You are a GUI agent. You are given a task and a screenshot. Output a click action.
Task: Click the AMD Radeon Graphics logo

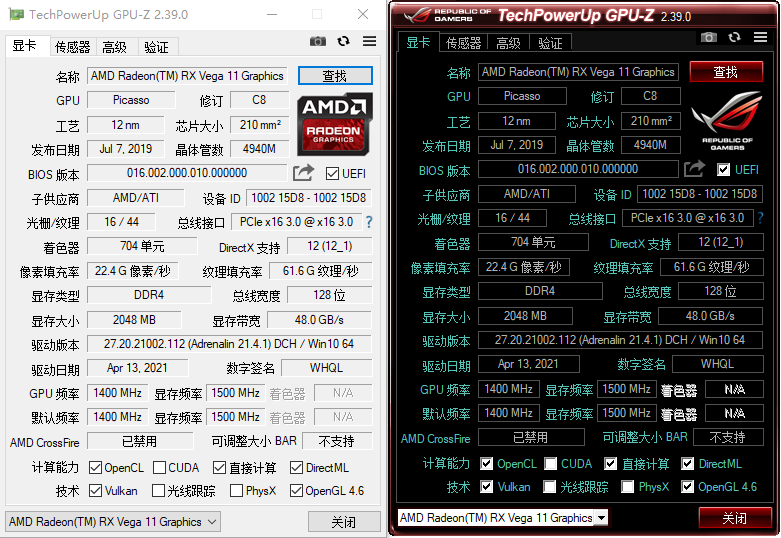tap(335, 124)
